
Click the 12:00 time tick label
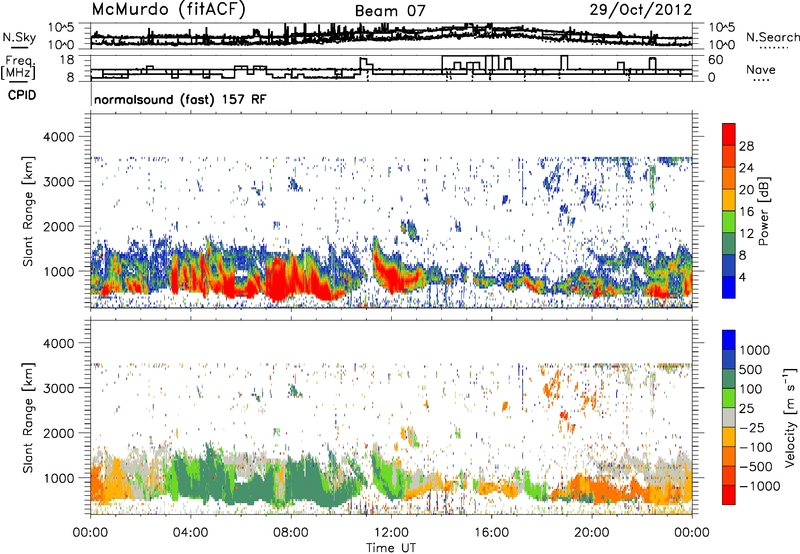(x=391, y=533)
